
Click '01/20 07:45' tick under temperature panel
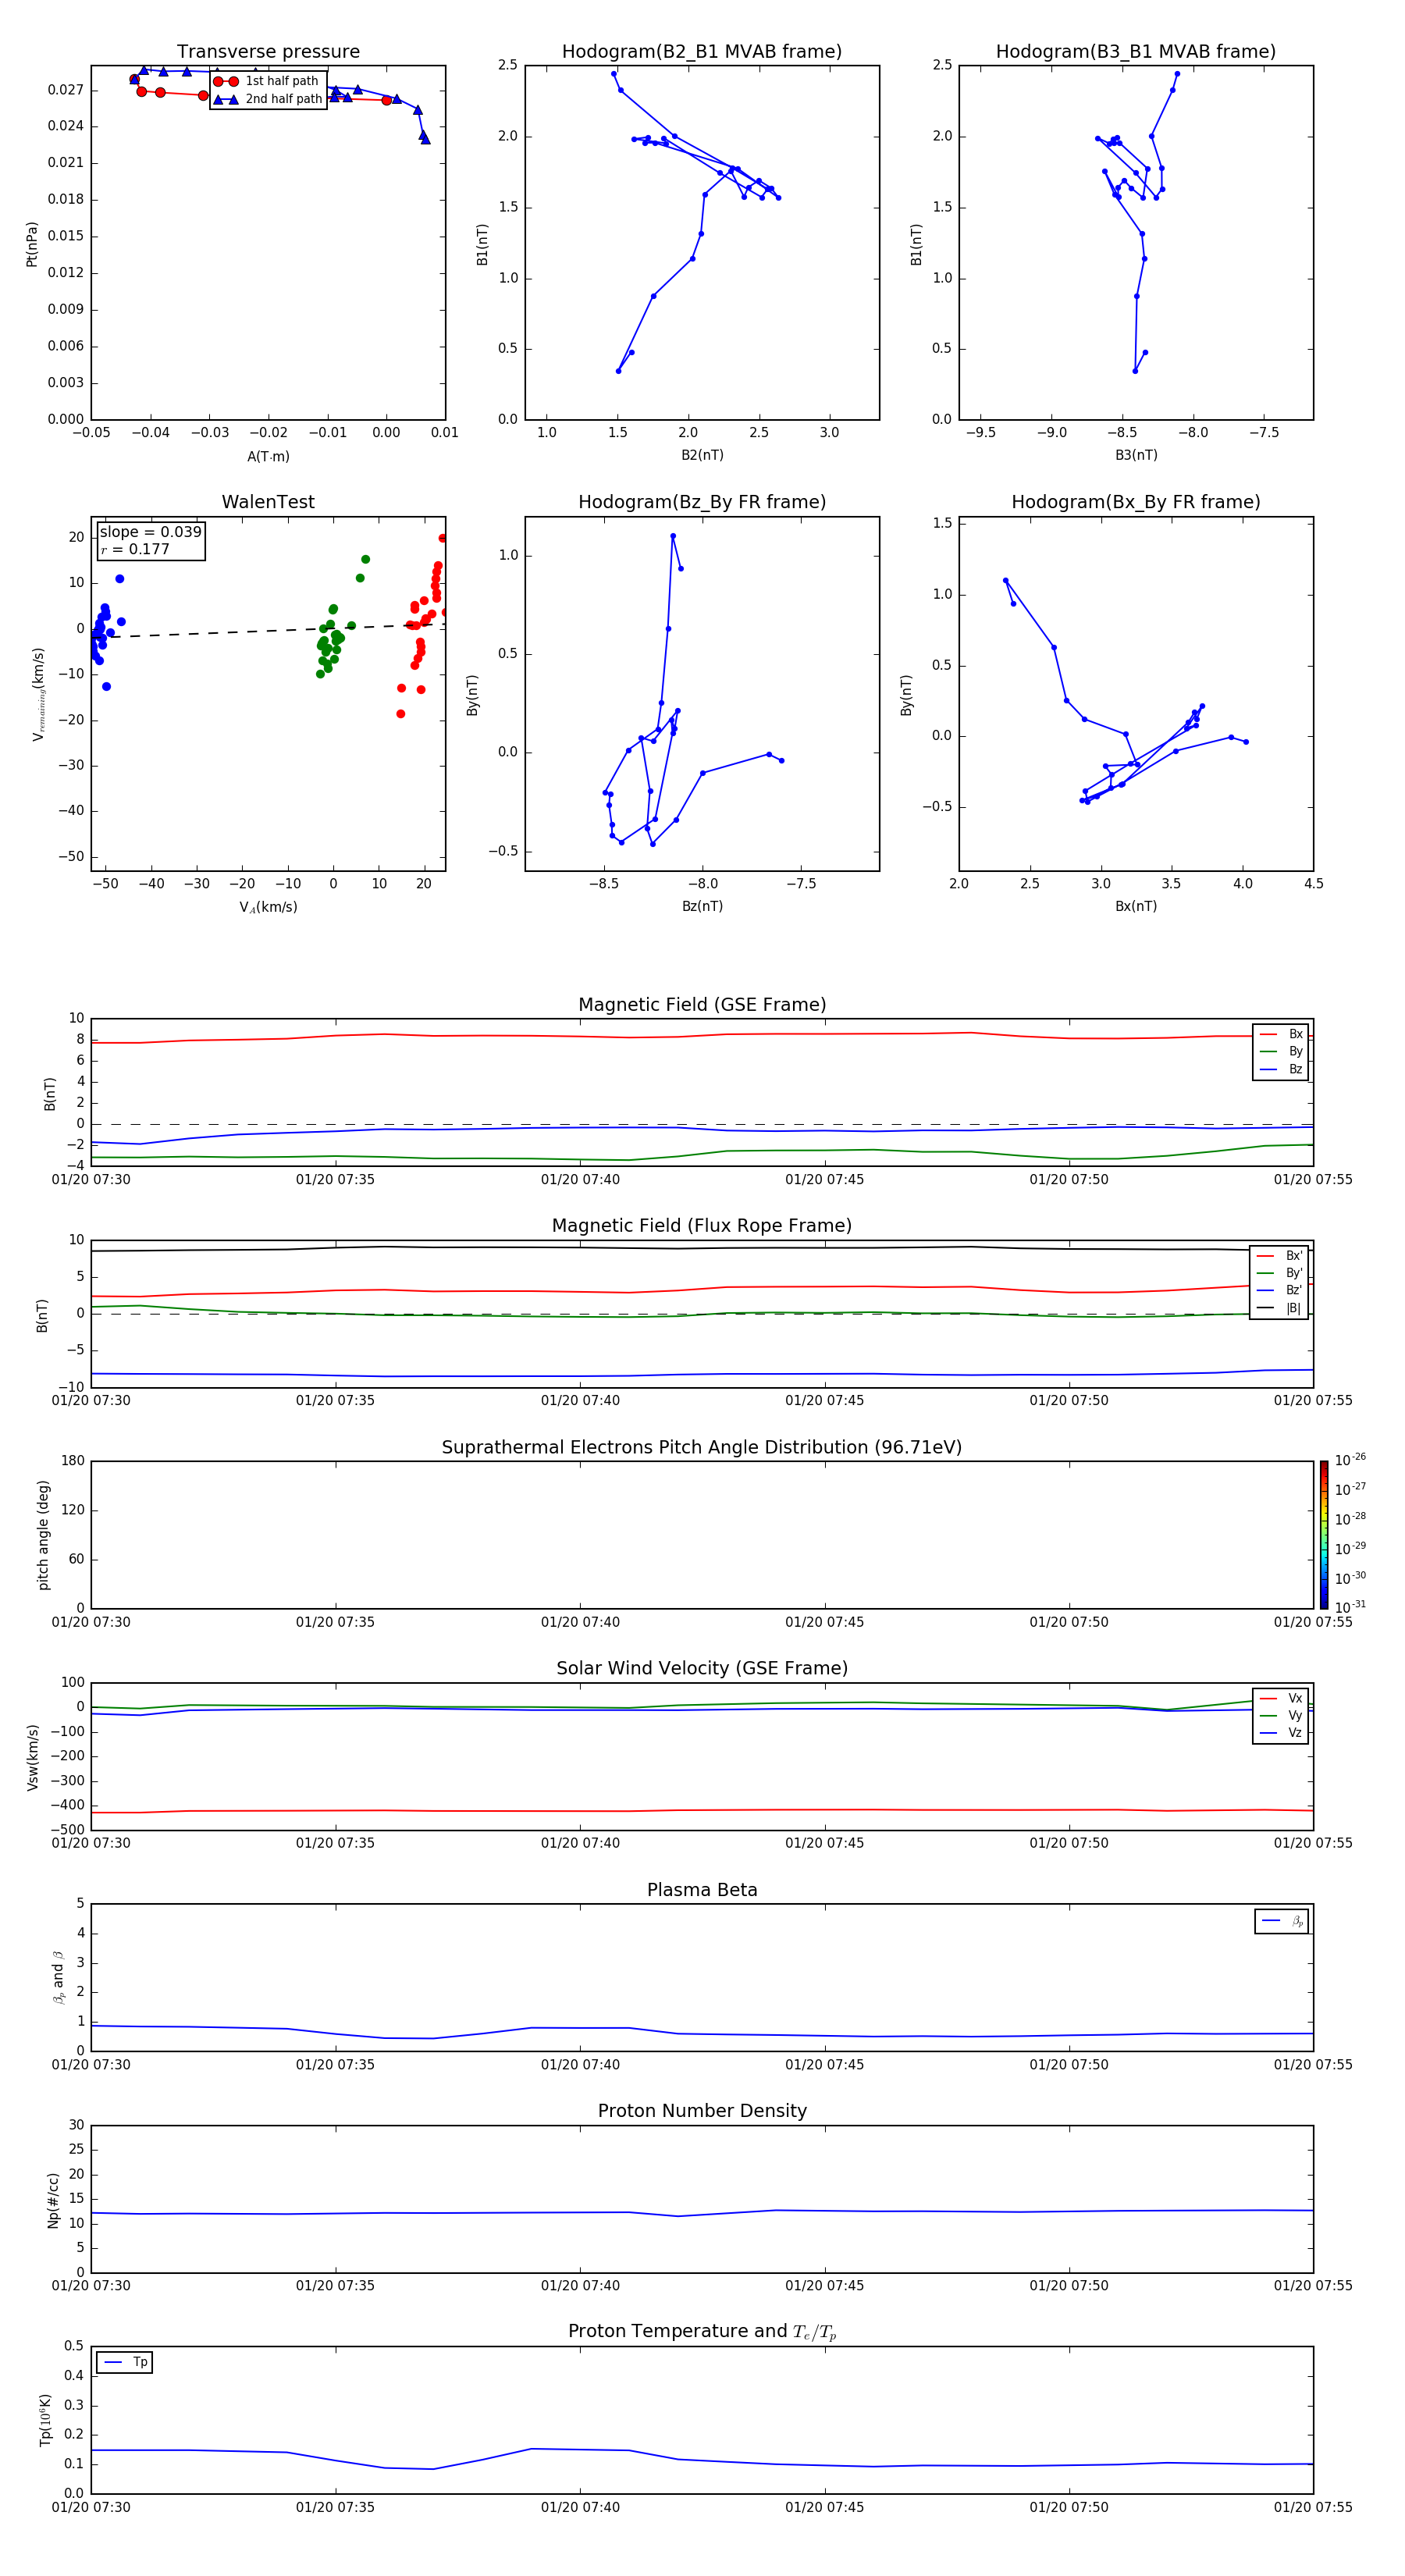(x=825, y=2507)
